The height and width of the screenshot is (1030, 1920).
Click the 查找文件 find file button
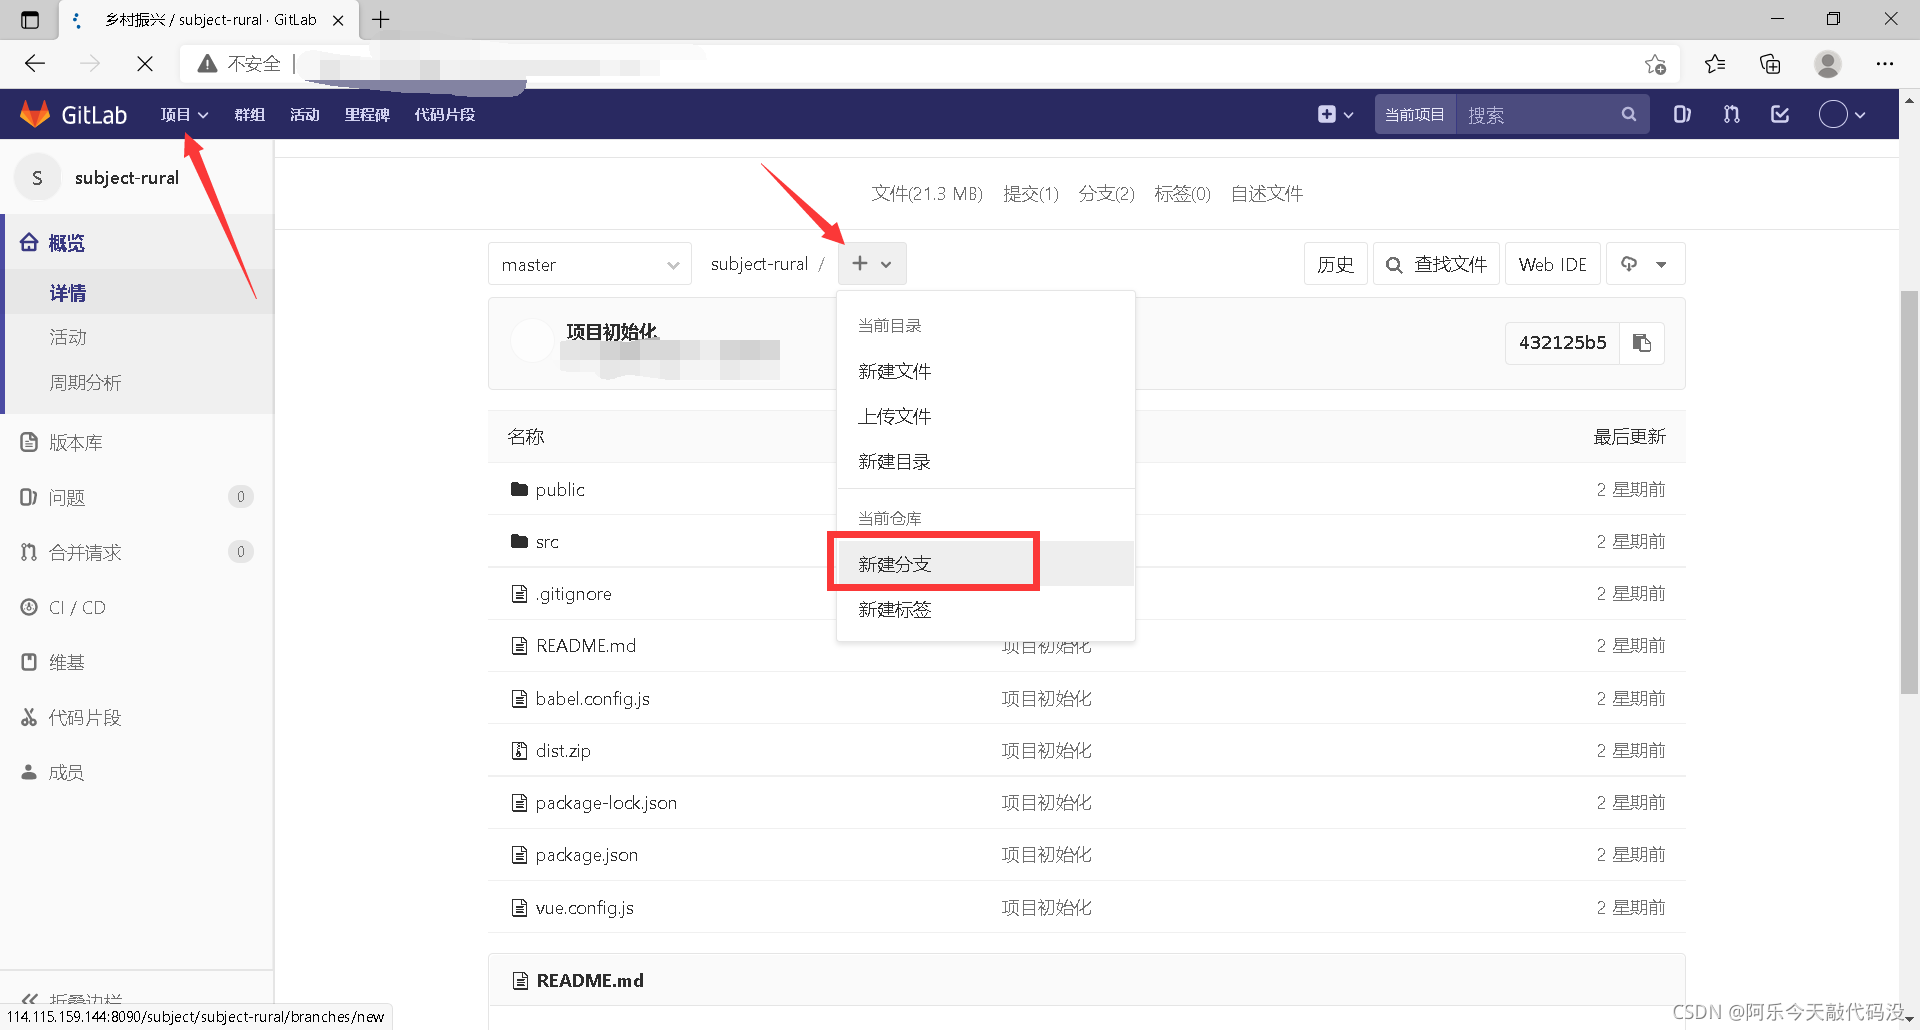(1436, 264)
